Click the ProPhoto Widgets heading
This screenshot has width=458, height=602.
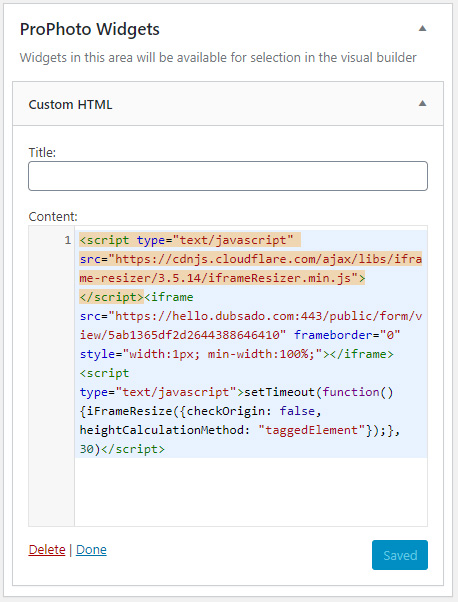[90, 30]
